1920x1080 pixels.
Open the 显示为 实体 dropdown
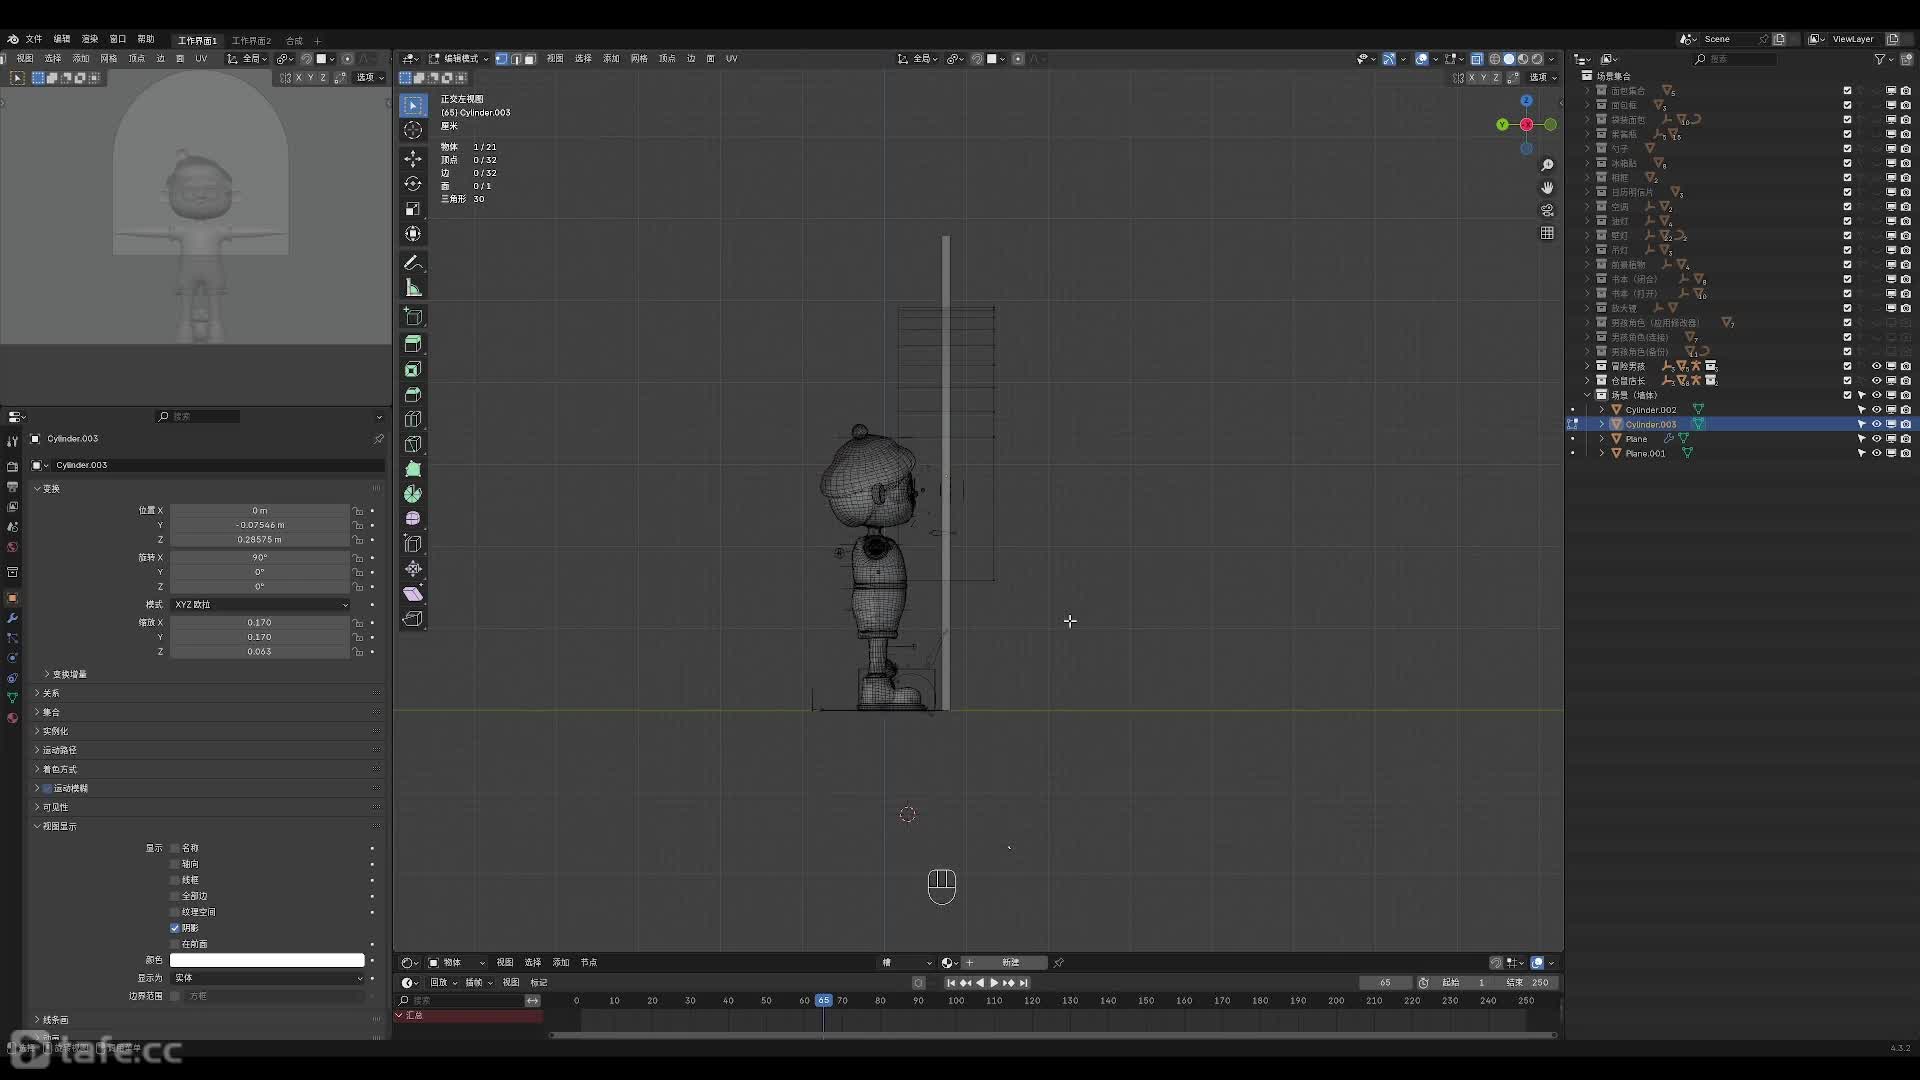[266, 978]
